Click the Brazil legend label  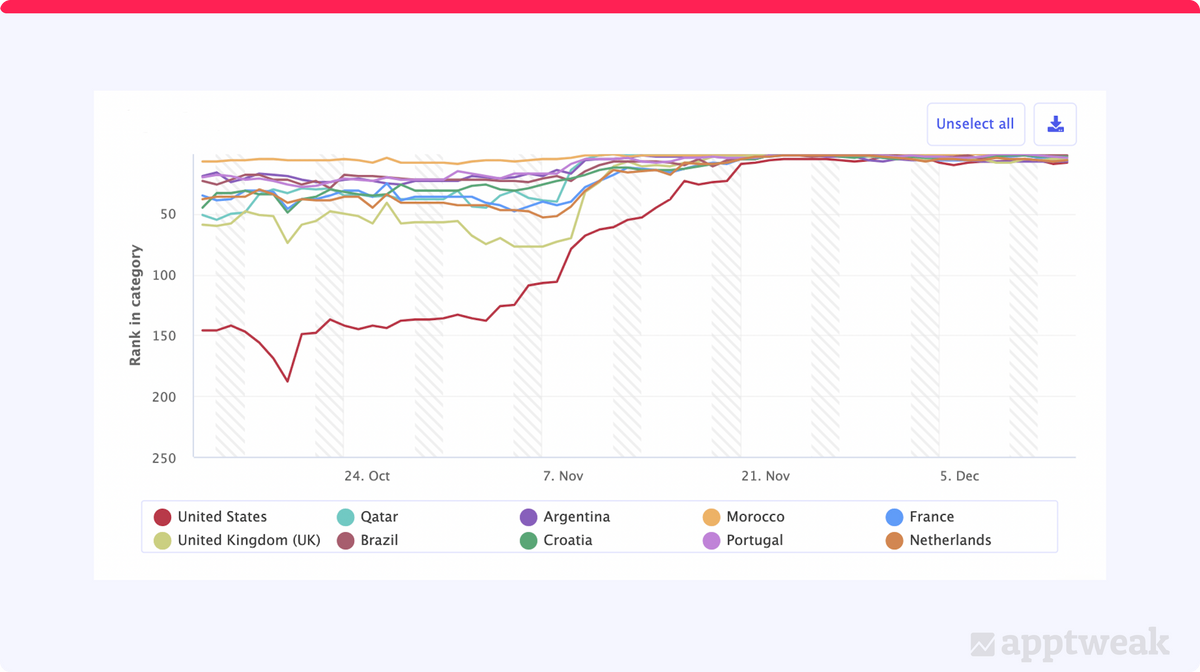(380, 540)
